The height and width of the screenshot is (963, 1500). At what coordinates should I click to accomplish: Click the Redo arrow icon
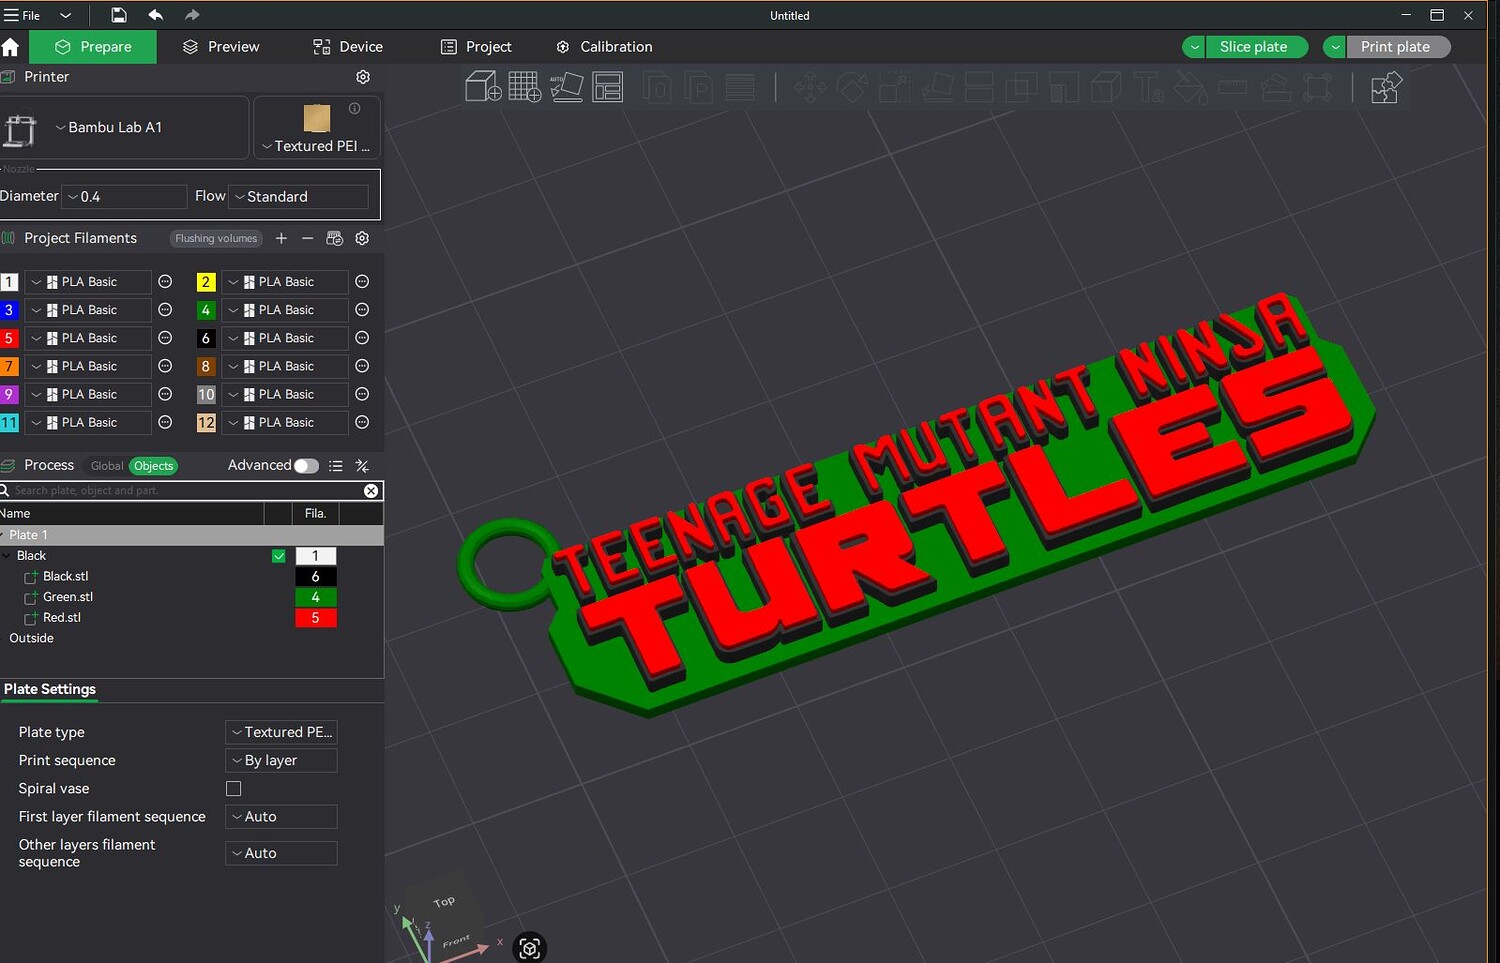click(192, 15)
